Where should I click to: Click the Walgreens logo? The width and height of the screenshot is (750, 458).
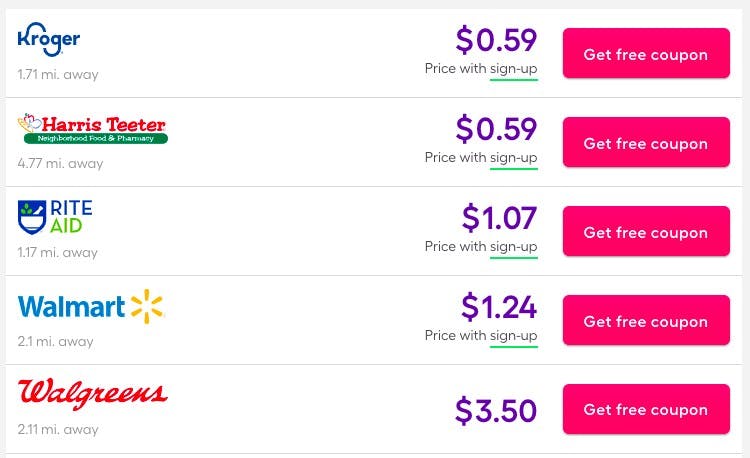92,394
